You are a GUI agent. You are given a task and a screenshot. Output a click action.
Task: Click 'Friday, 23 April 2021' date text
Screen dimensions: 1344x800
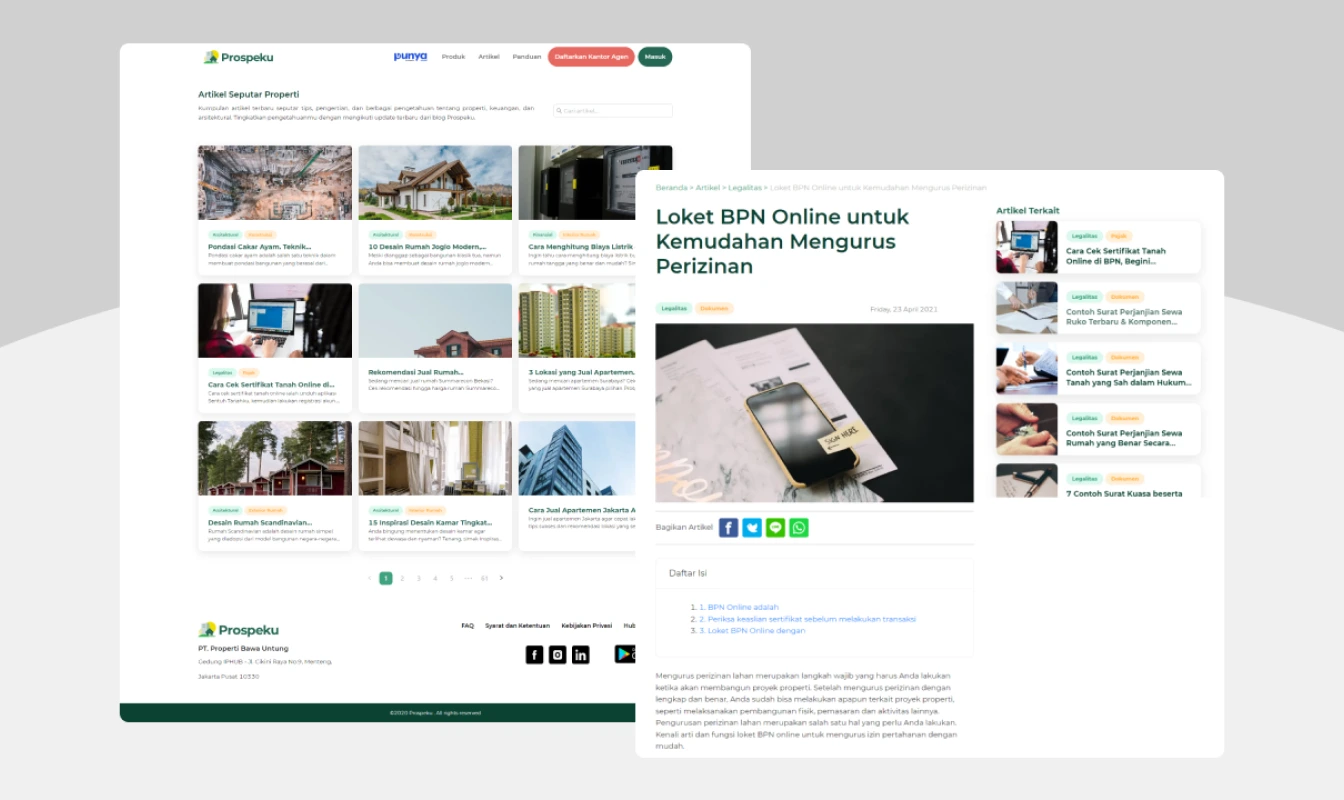coord(904,309)
